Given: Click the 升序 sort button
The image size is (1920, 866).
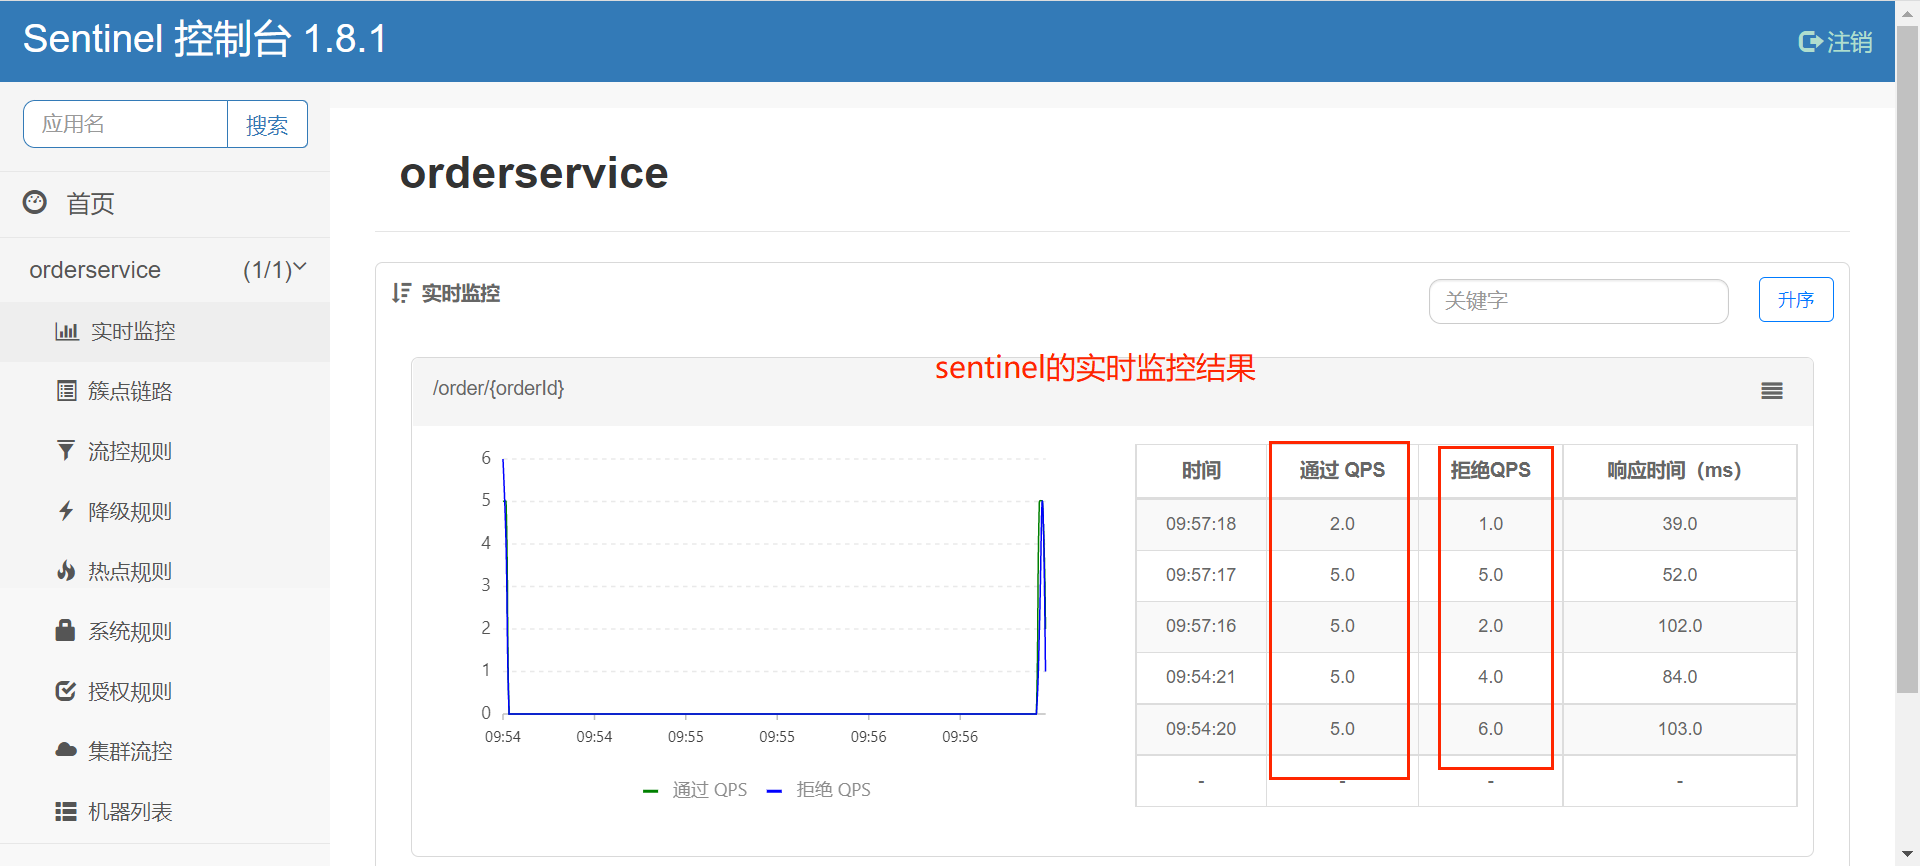Looking at the screenshot, I should click(1796, 300).
